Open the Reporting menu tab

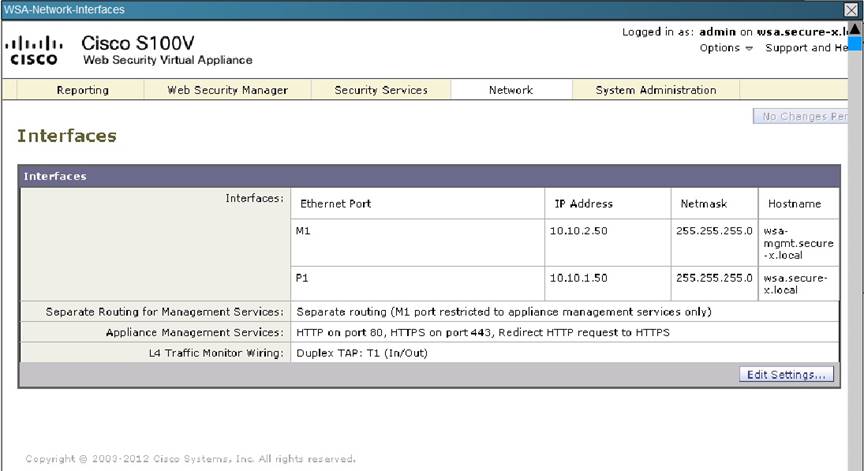(83, 90)
